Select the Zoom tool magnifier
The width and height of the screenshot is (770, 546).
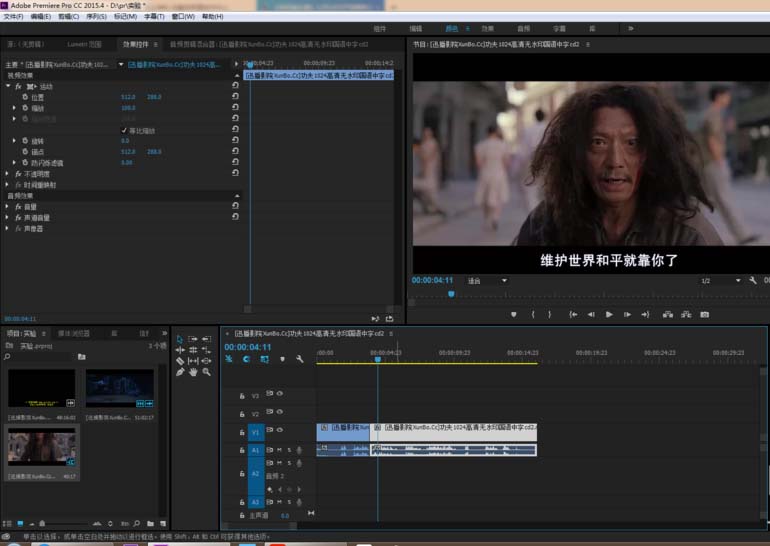tap(206, 372)
